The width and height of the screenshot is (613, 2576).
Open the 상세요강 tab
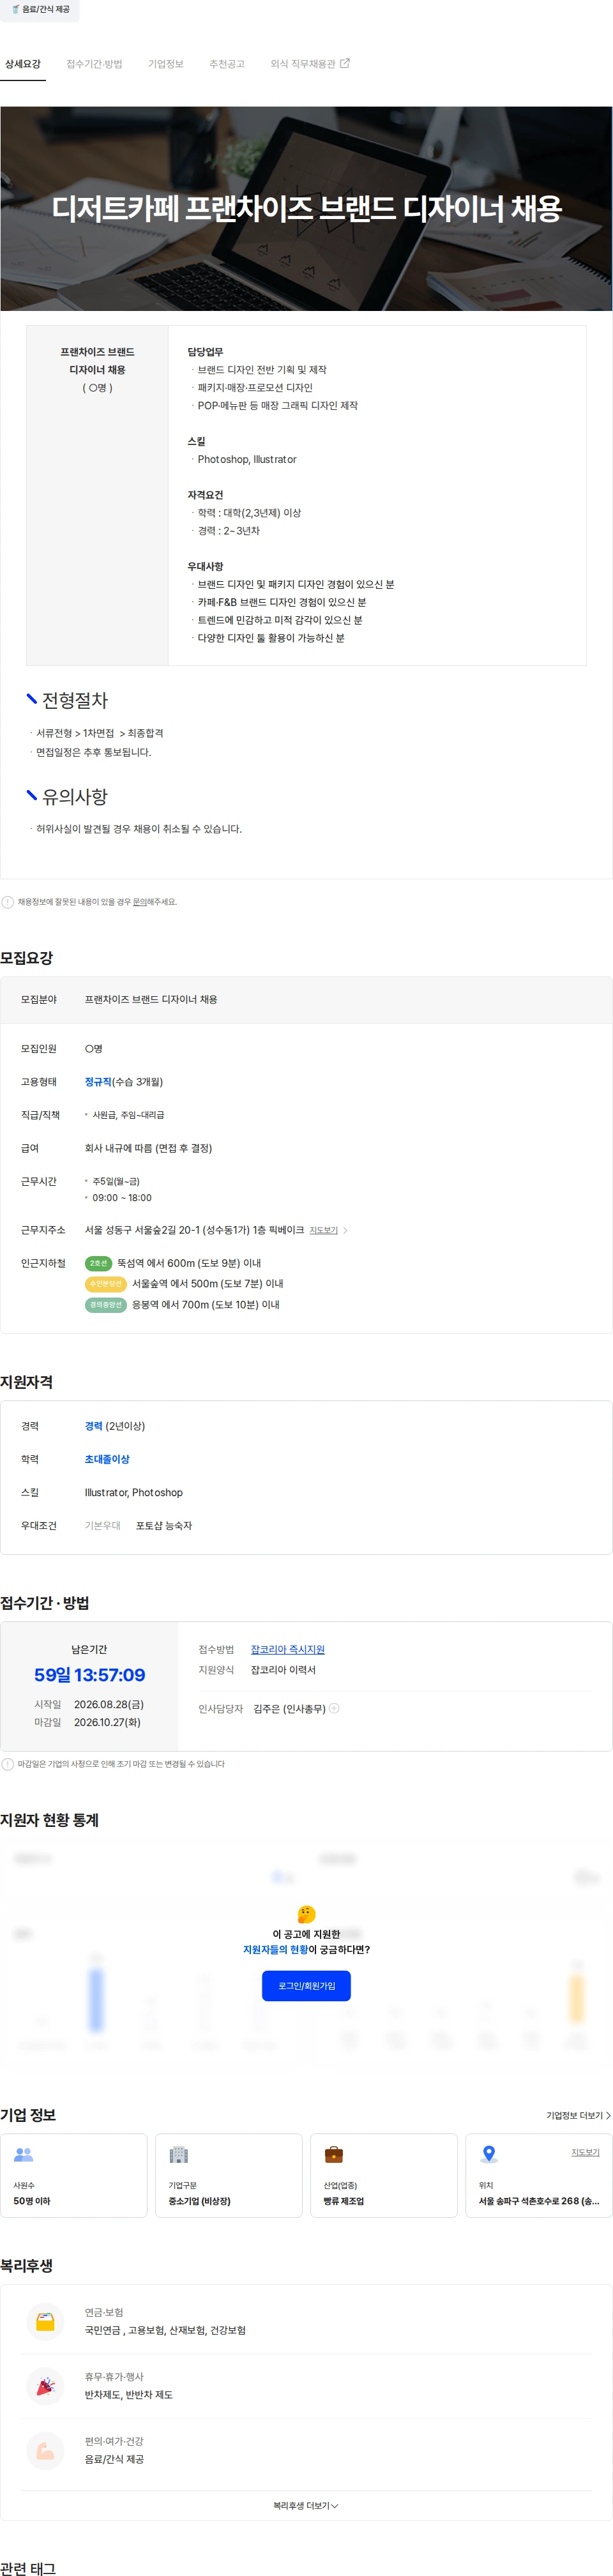23,64
